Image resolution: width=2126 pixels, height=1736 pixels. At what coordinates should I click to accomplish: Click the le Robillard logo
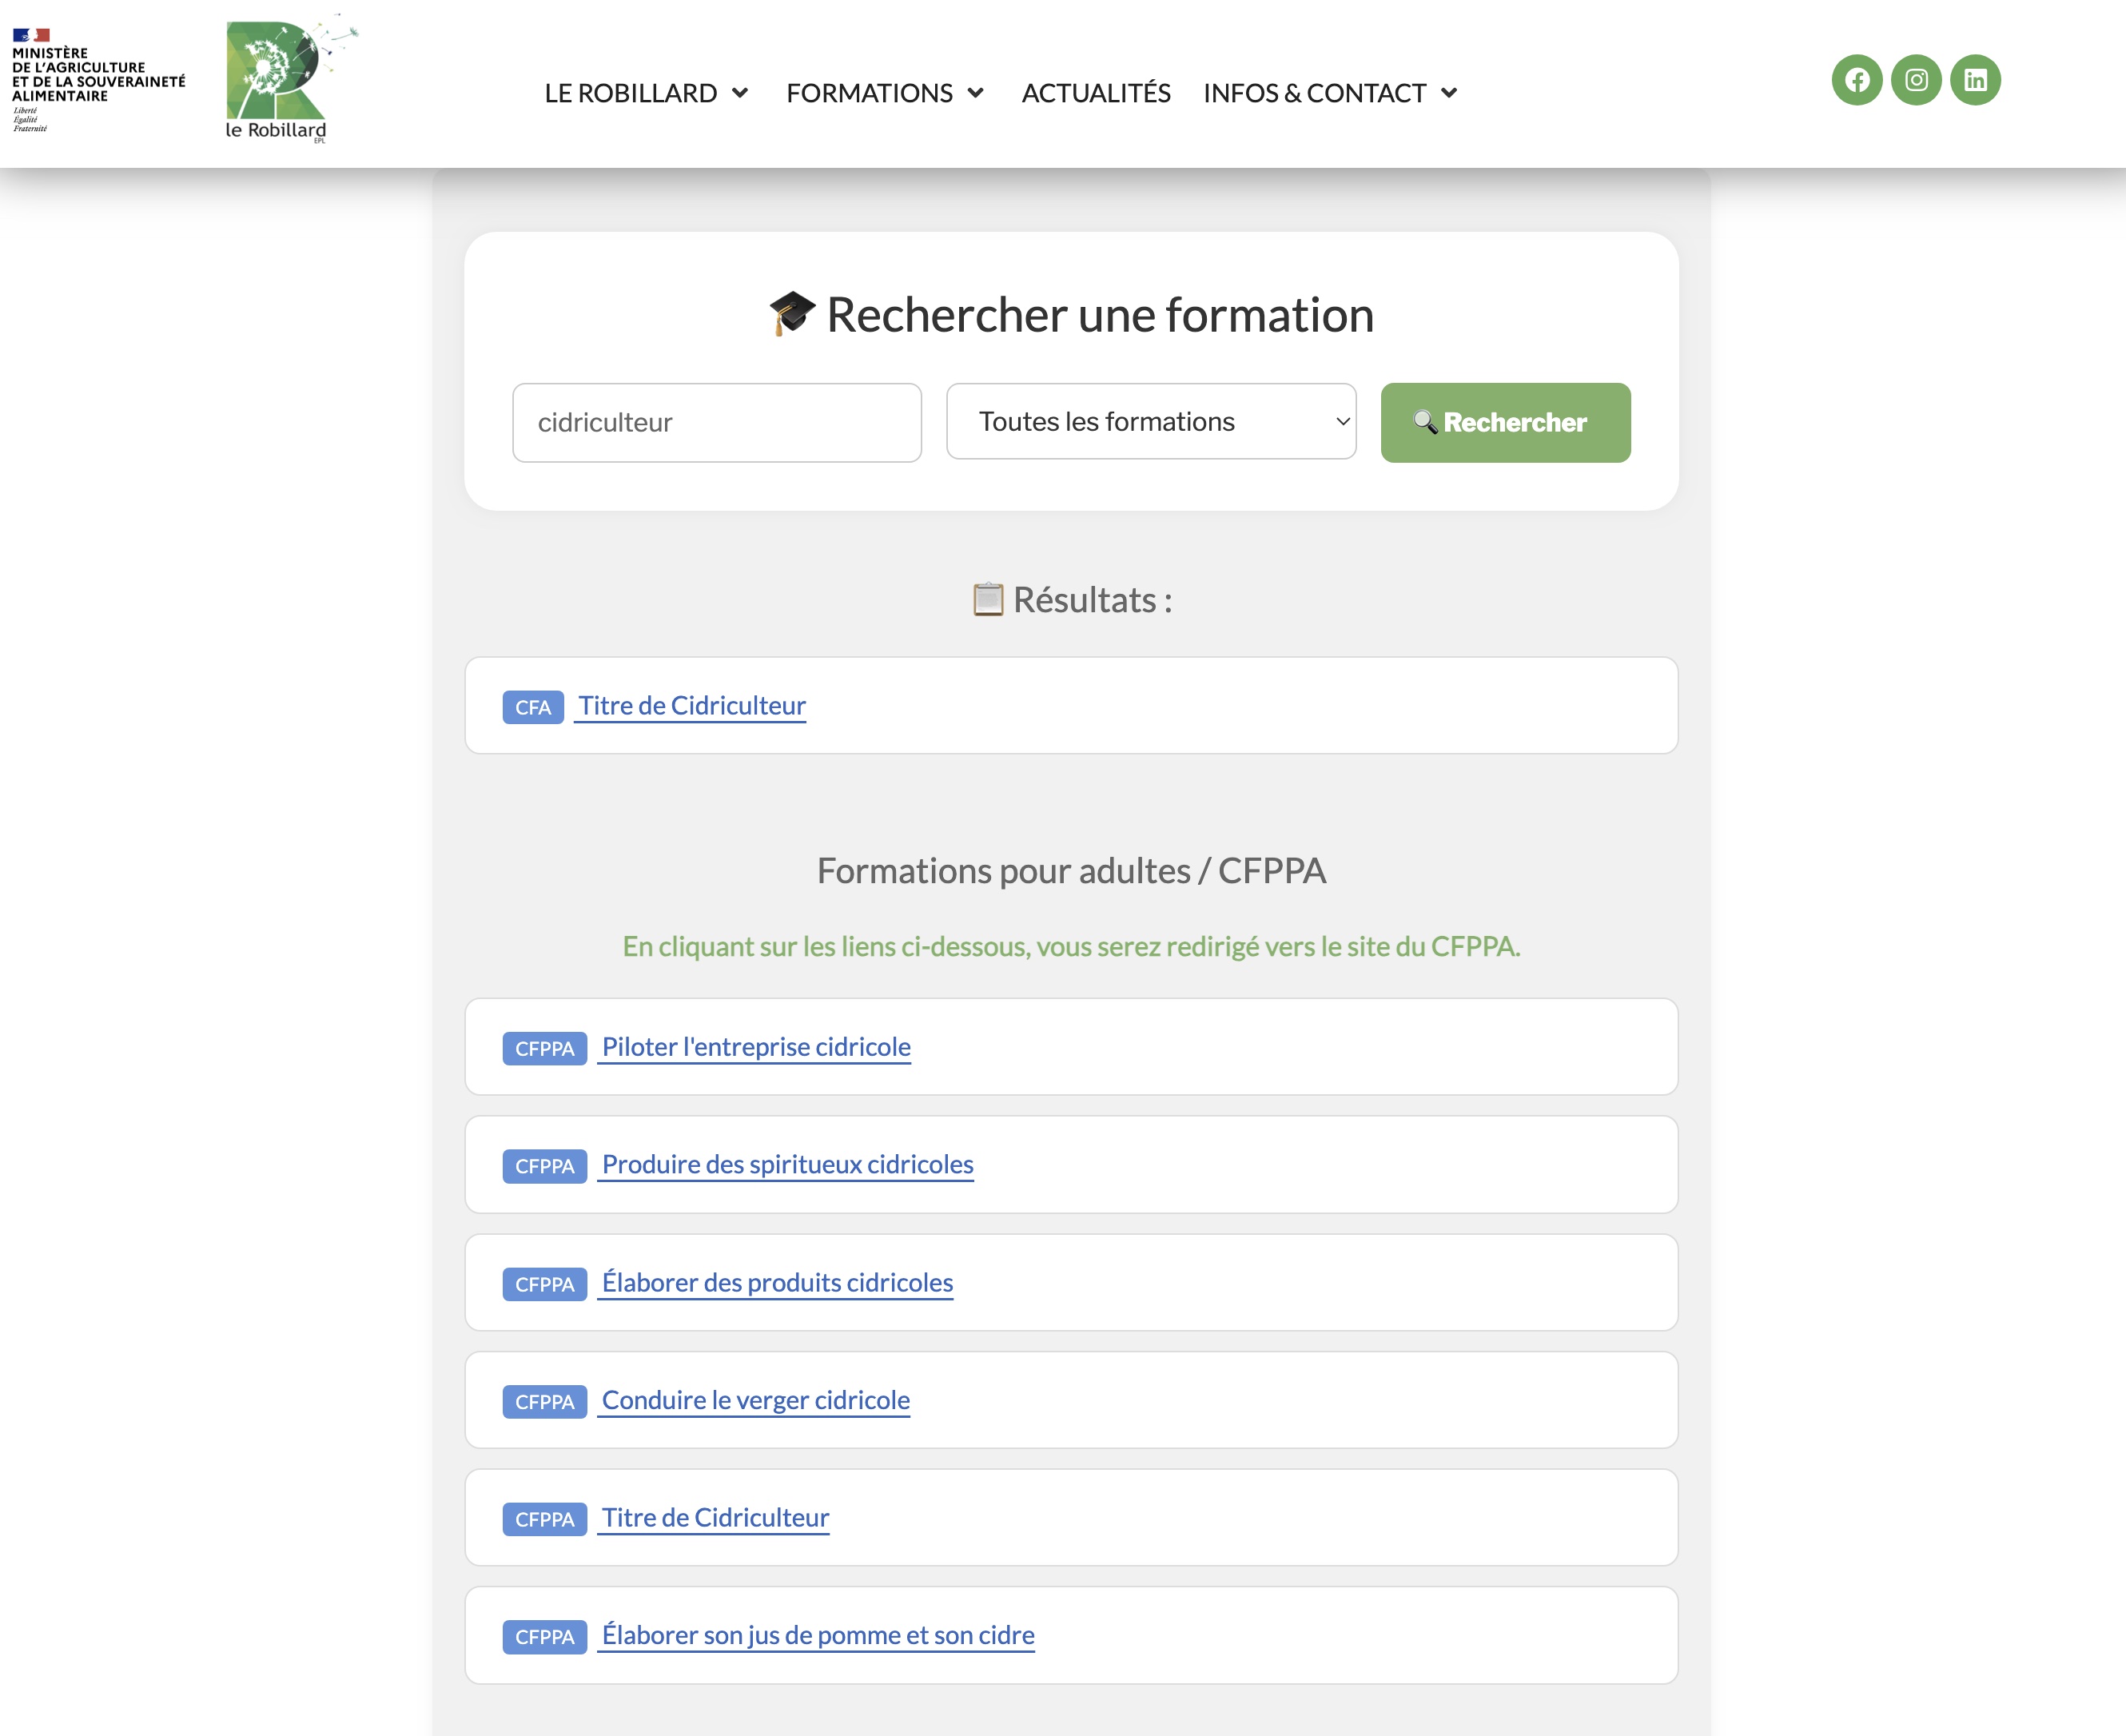tap(290, 80)
